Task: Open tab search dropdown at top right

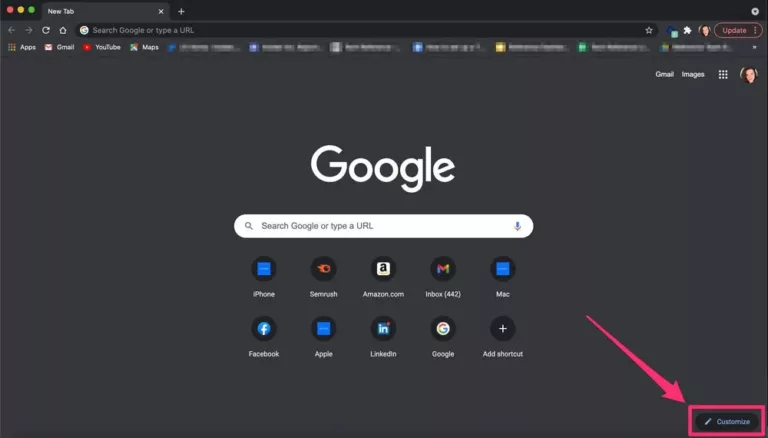Action: (755, 11)
